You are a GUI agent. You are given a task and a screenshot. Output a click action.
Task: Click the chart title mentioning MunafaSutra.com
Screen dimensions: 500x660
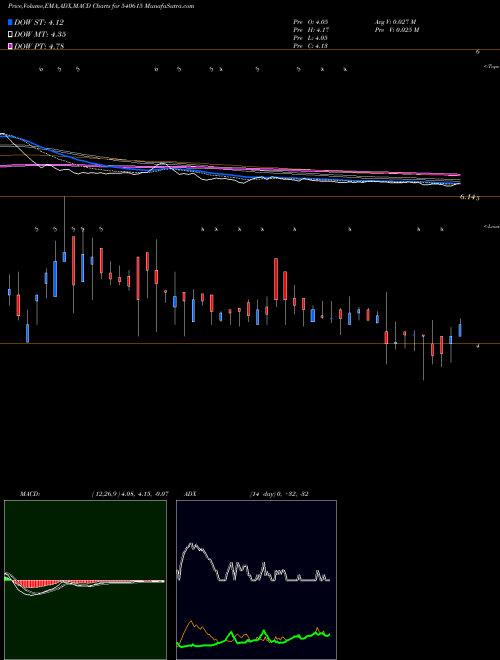101,7
